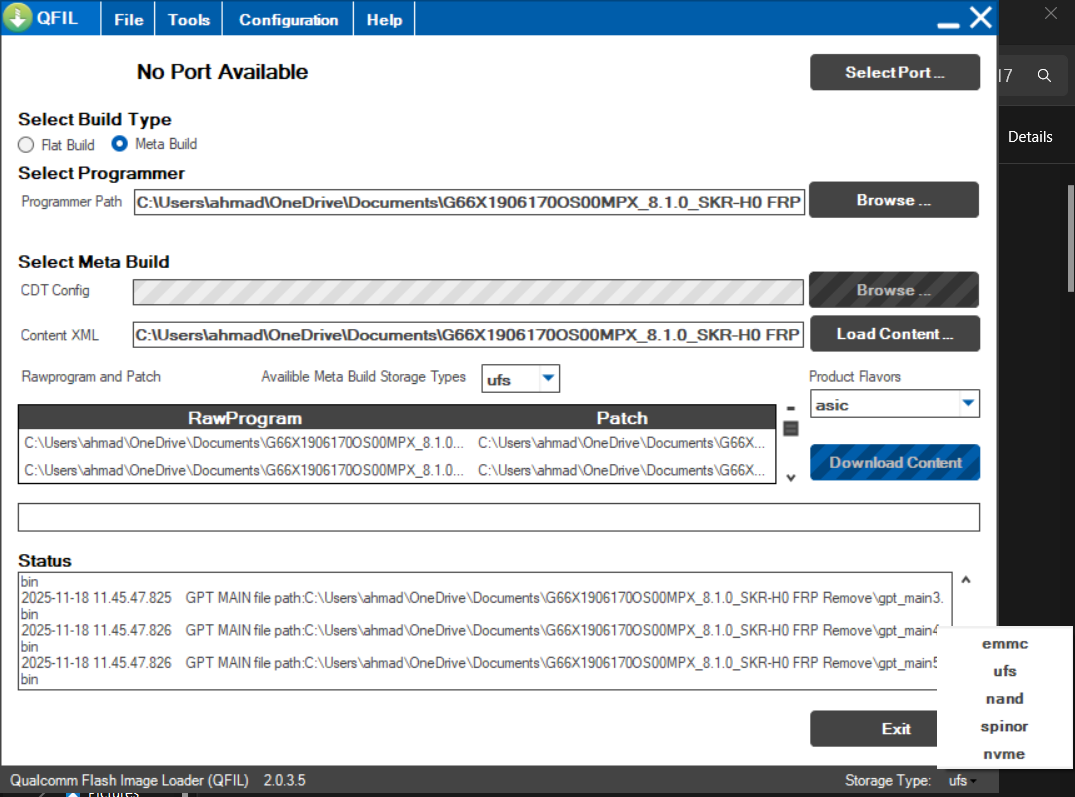This screenshot has width=1075, height=797.
Task: Click the list icon beside the RawProgram table
Action: click(x=790, y=428)
